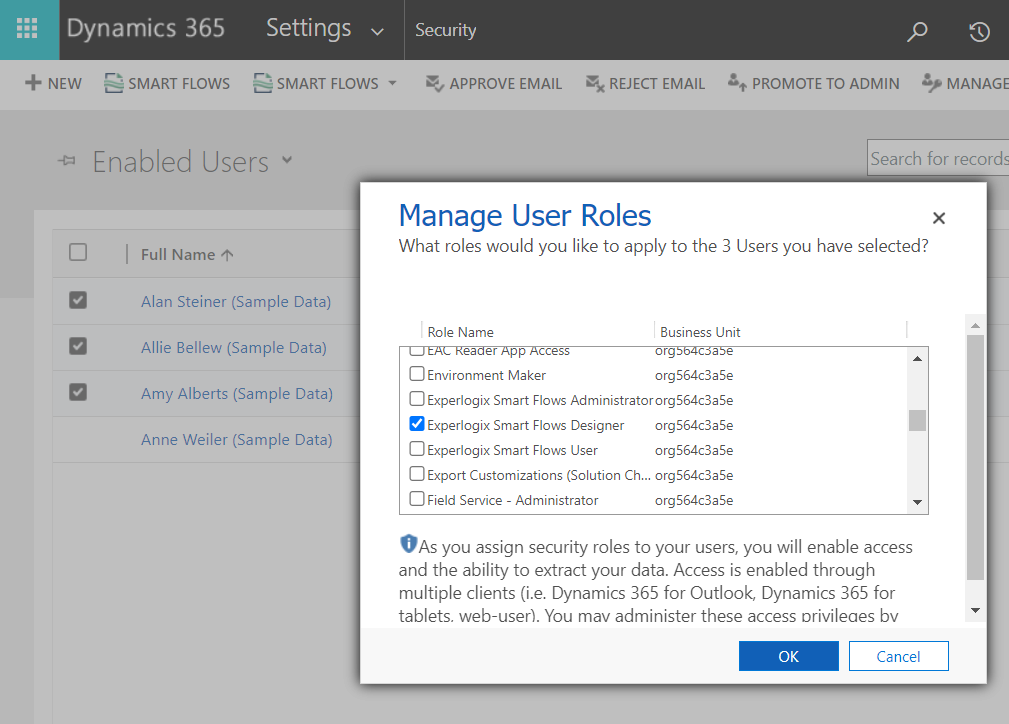
Task: Open Anne Weiler (Sample Data) record
Action: (237, 440)
